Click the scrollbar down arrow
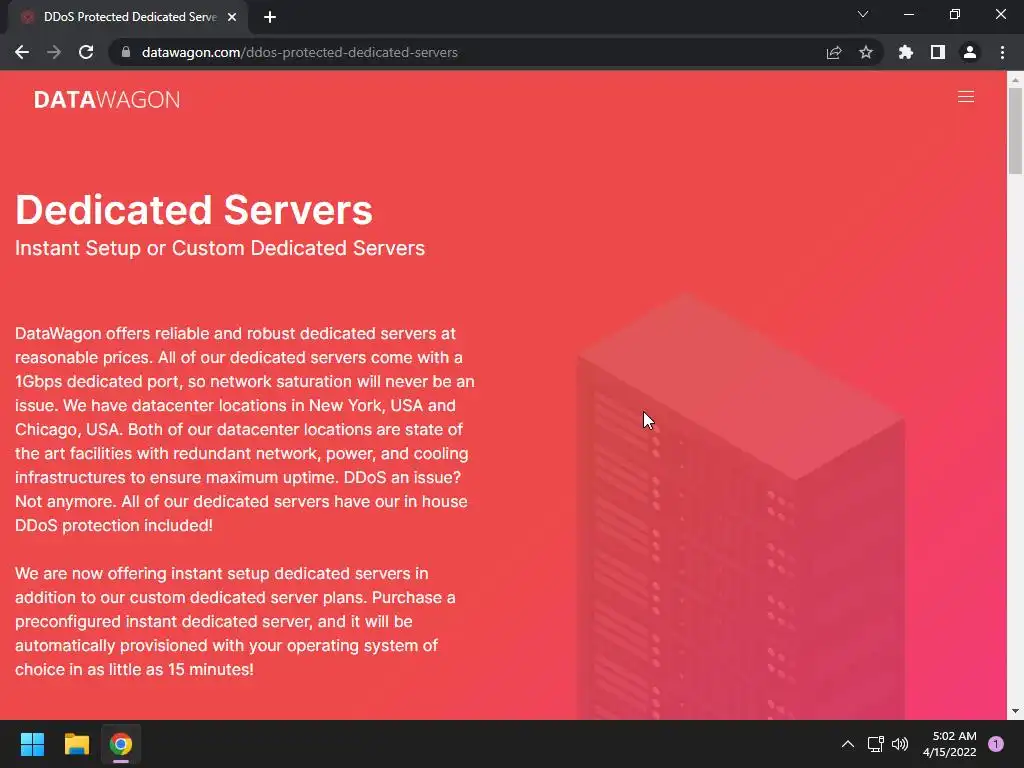The width and height of the screenshot is (1024, 768). coord(1015,711)
